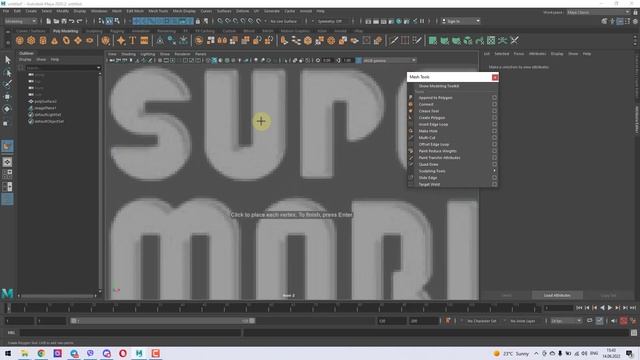The width and height of the screenshot is (640, 360).
Task: Open Create Polygon option box
Action: pyautogui.click(x=494, y=118)
